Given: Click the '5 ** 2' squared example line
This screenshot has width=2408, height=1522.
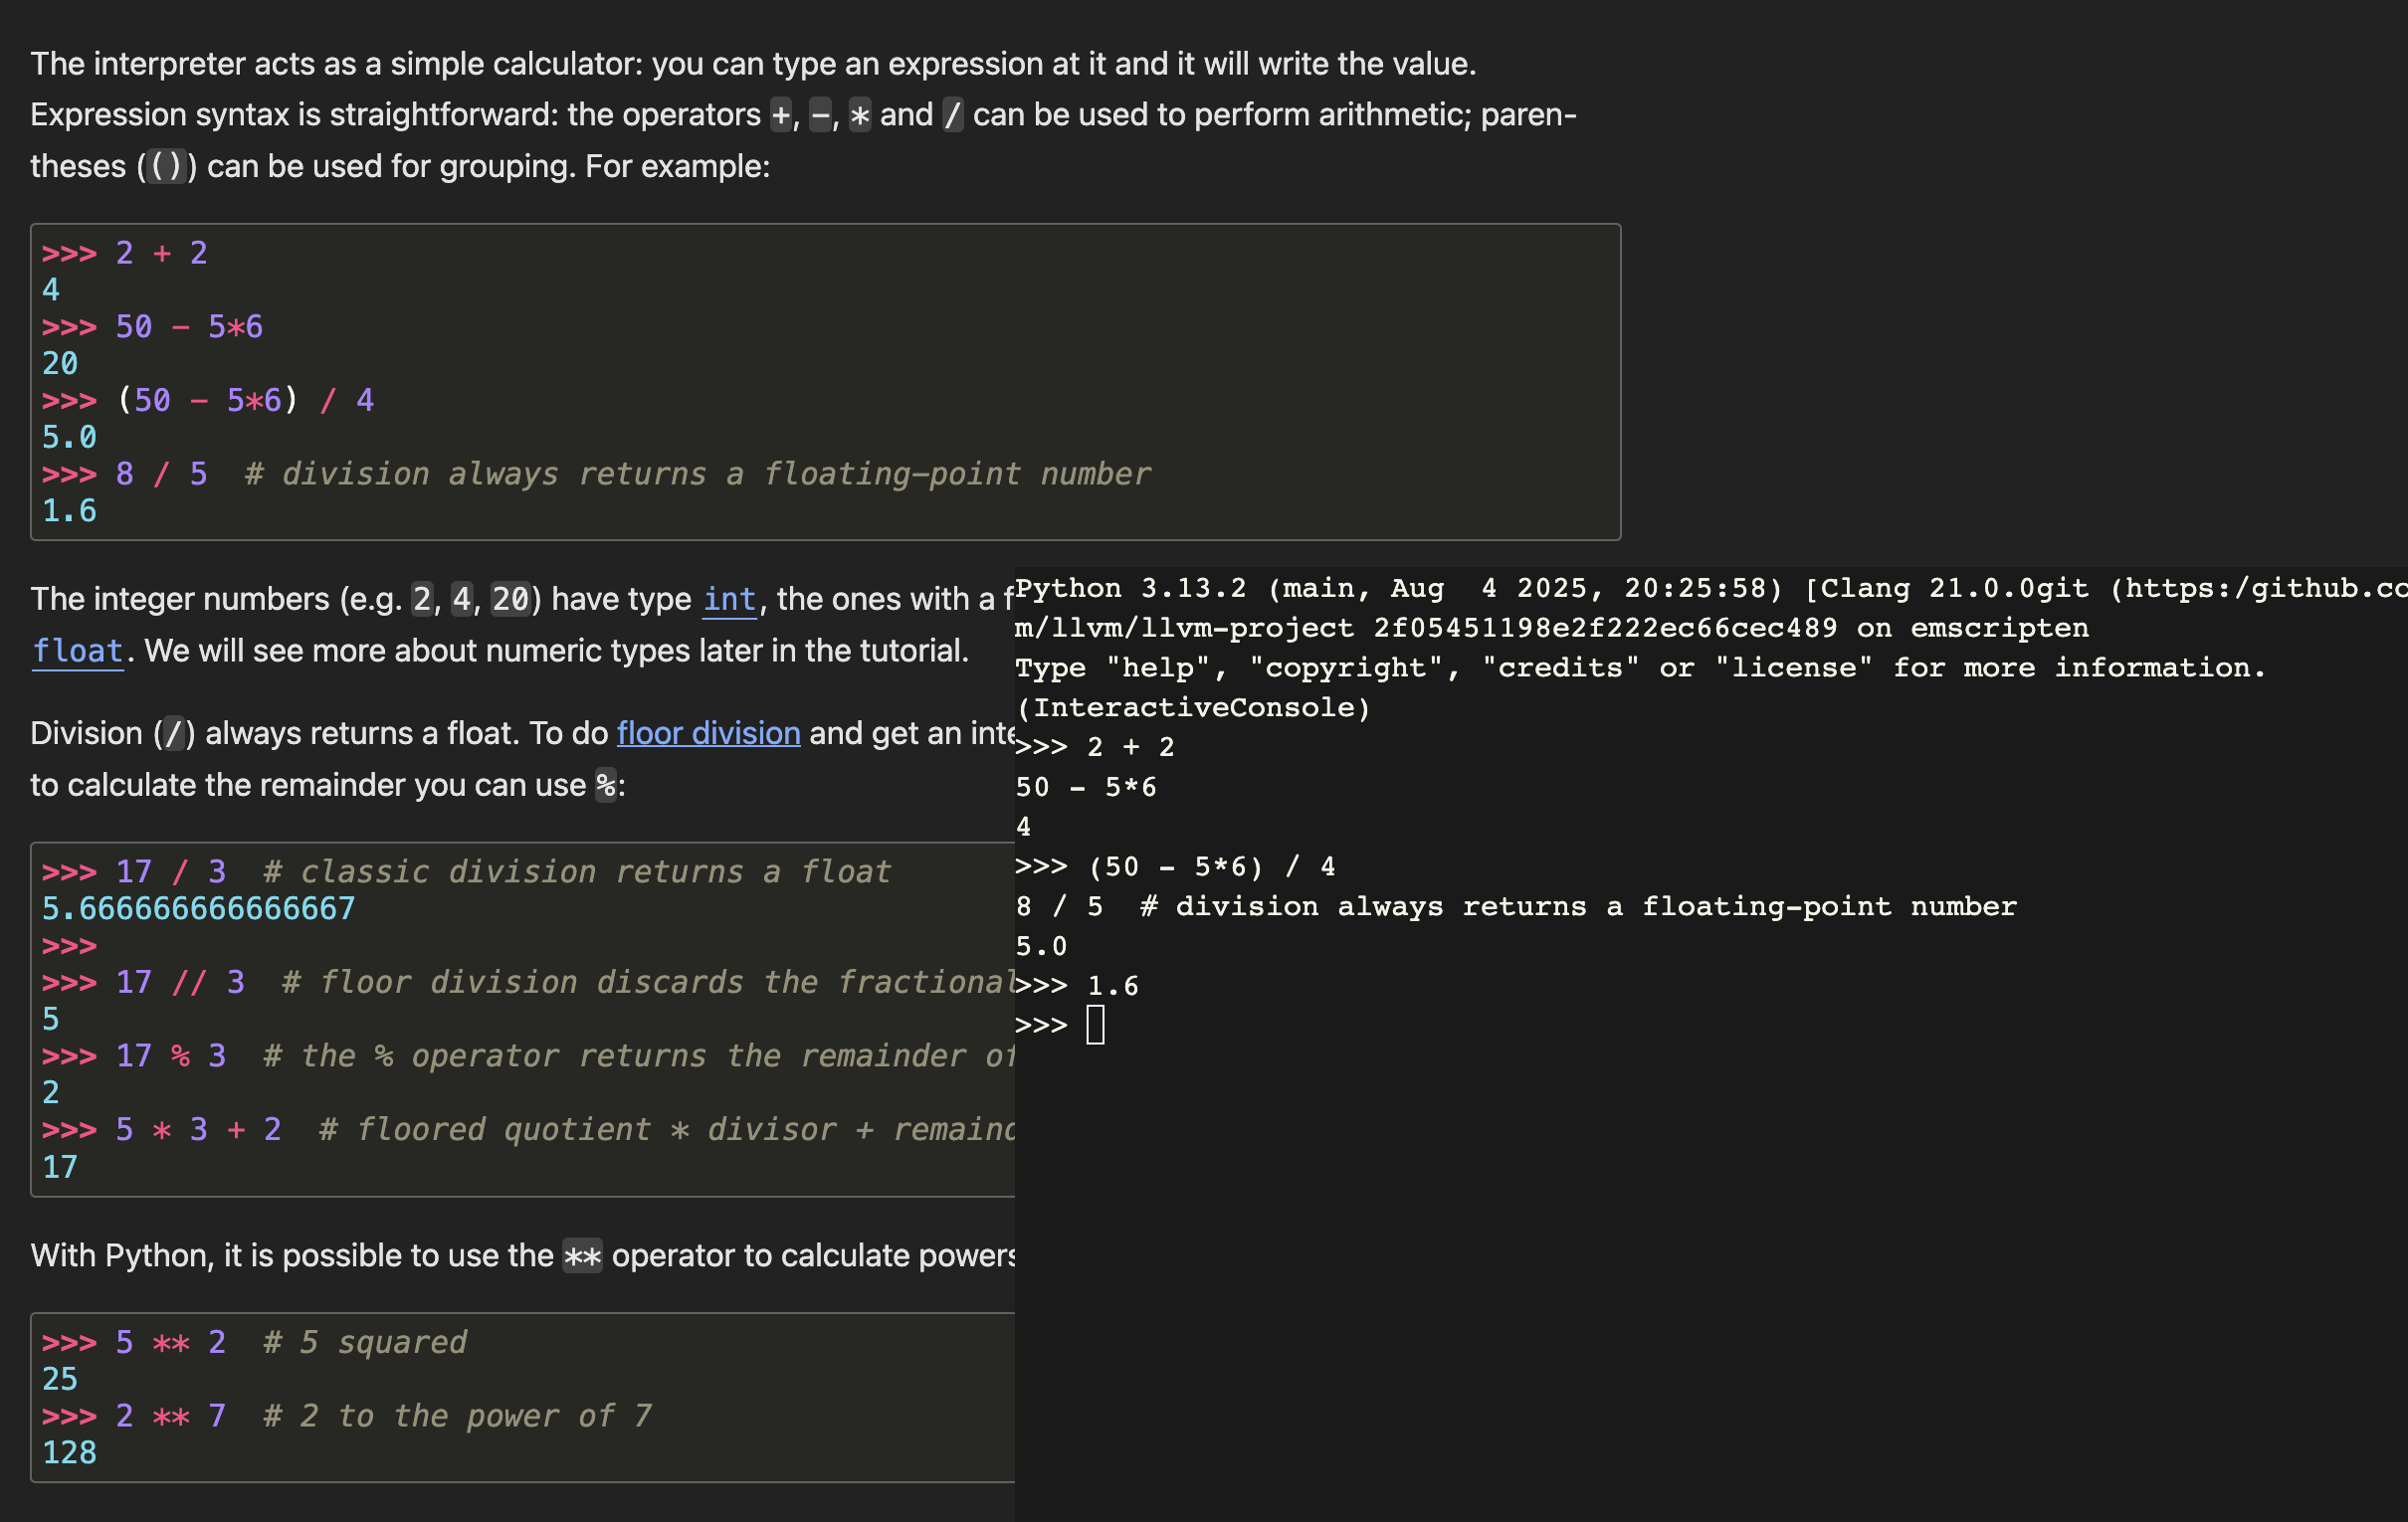Looking at the screenshot, I should click(x=170, y=1342).
